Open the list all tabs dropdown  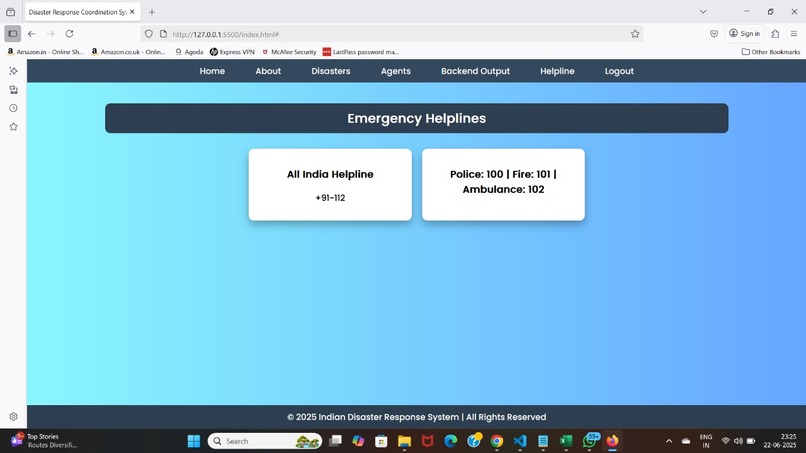coord(703,12)
